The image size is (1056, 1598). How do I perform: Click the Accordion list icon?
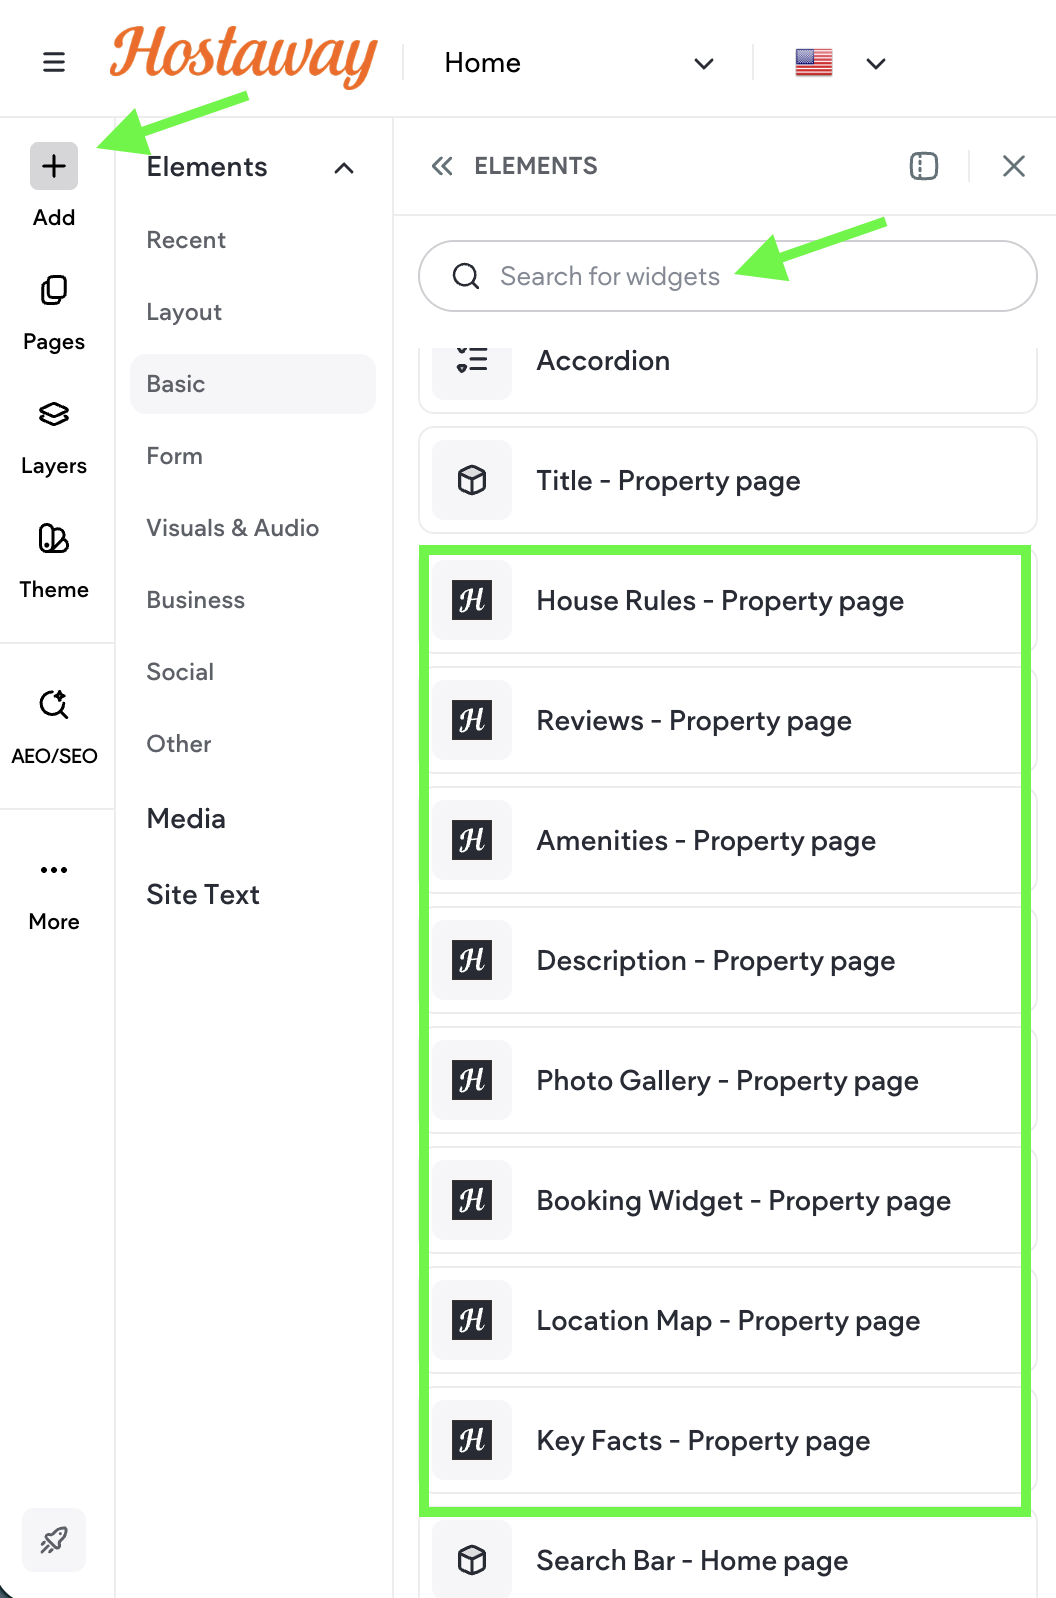click(x=472, y=361)
